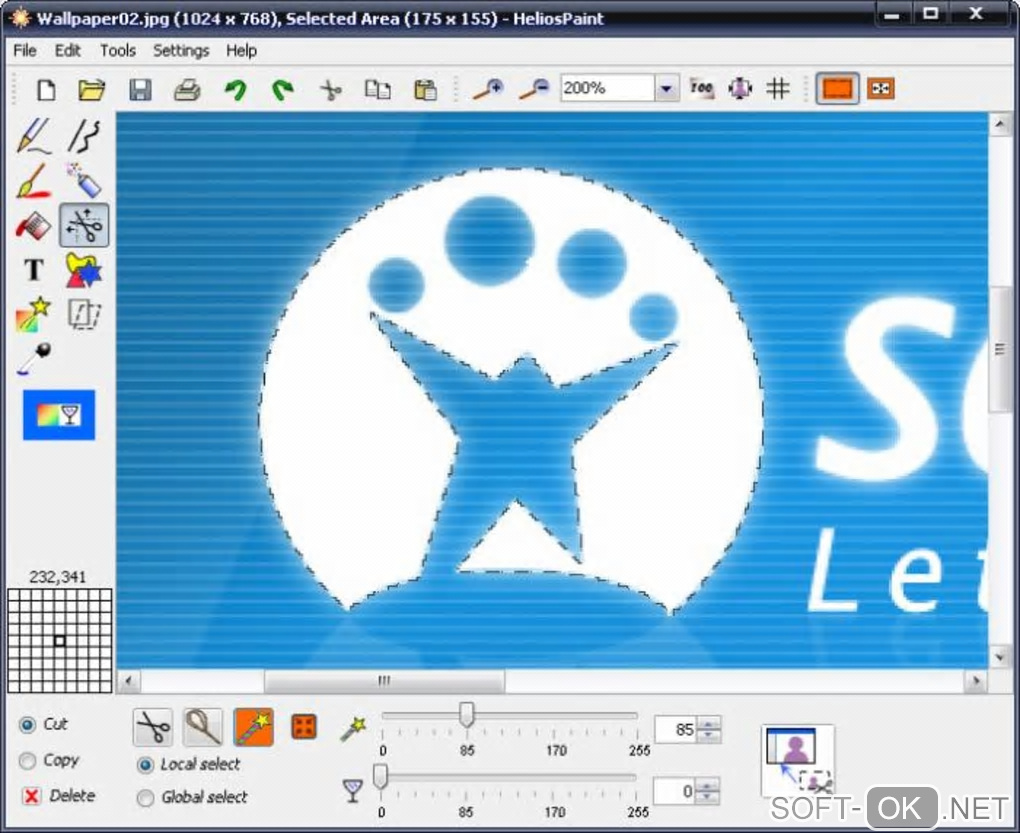Image resolution: width=1020 pixels, height=833 pixels.
Task: Click the pixel magnifier grid preview
Action: pos(59,641)
